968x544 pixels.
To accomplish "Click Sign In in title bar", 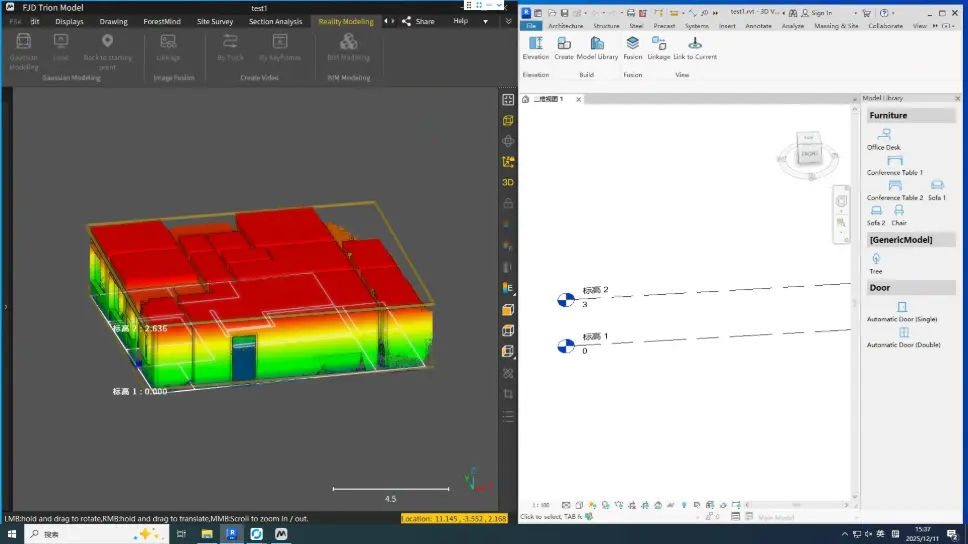I will tap(822, 13).
